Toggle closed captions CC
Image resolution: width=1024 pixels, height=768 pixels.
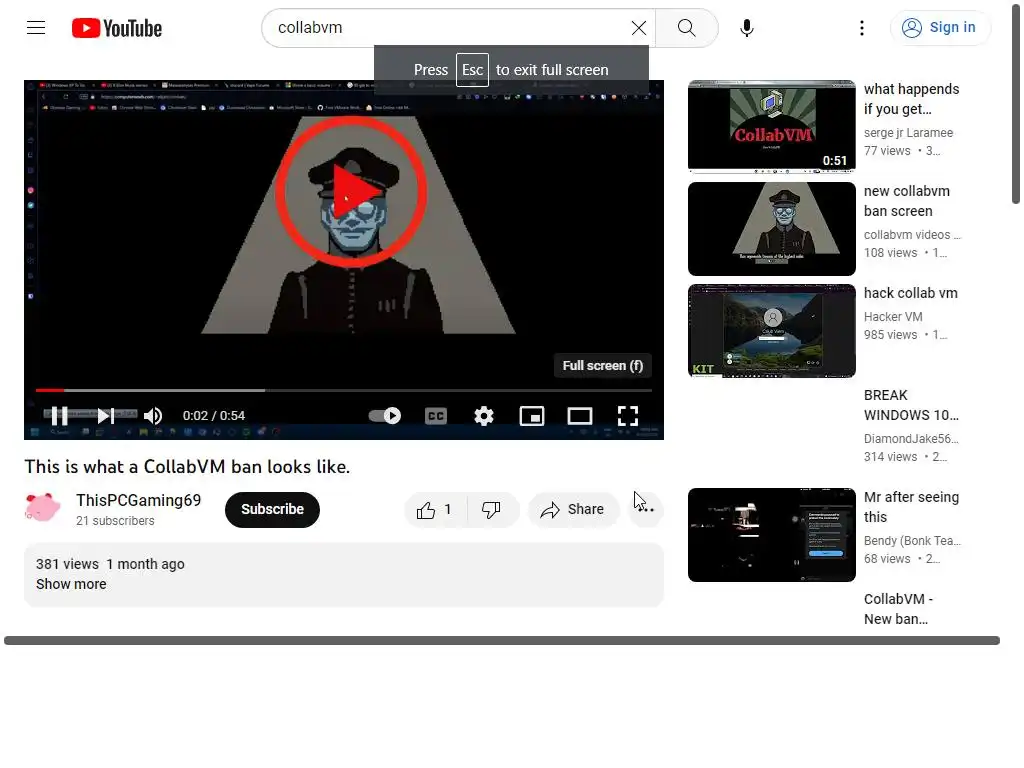click(436, 415)
